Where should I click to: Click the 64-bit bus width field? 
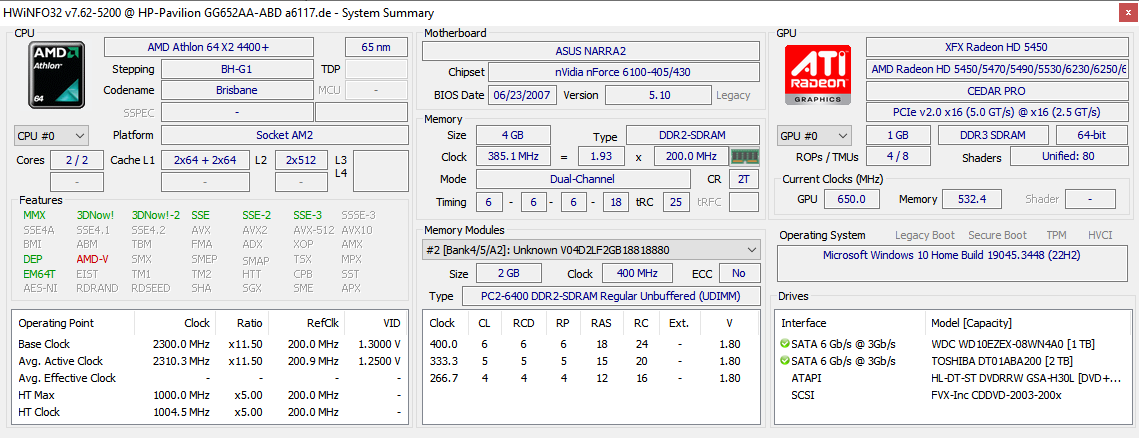click(1091, 136)
